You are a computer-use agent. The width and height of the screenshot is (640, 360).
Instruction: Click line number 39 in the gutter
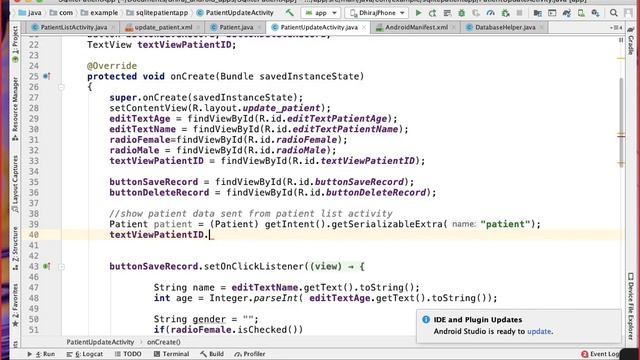33,224
